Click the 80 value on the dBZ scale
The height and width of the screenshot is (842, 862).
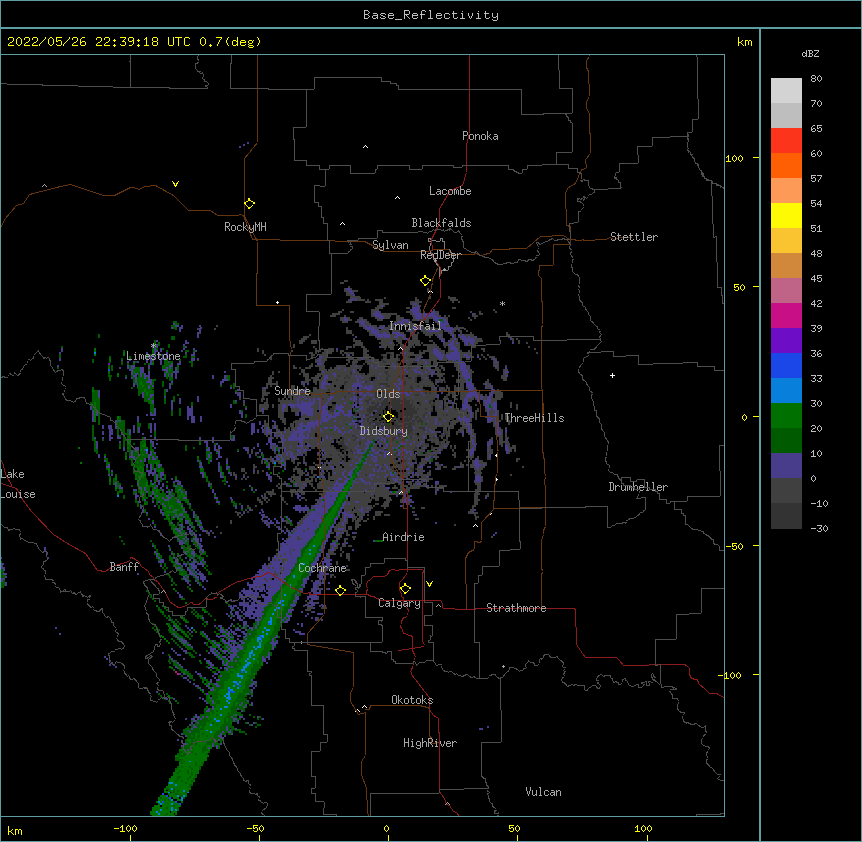pos(816,79)
